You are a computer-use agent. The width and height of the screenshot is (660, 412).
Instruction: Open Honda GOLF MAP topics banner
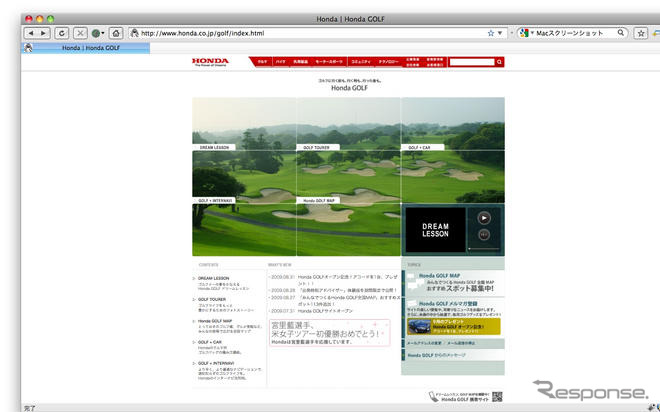pos(453,283)
